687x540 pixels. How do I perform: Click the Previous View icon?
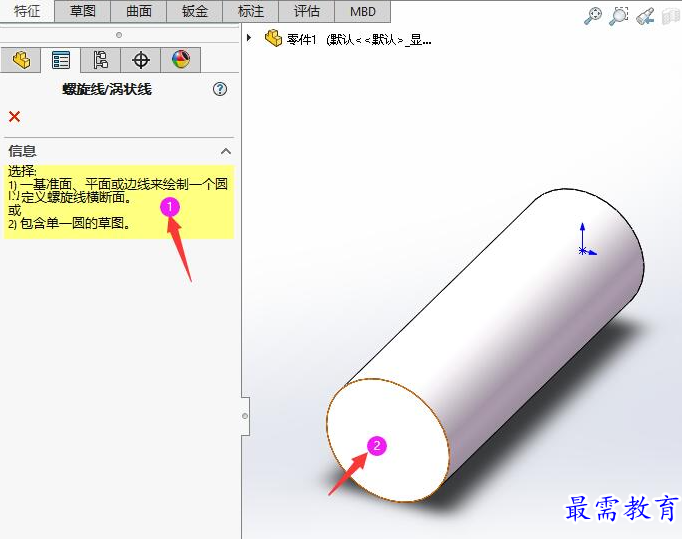[x=645, y=16]
